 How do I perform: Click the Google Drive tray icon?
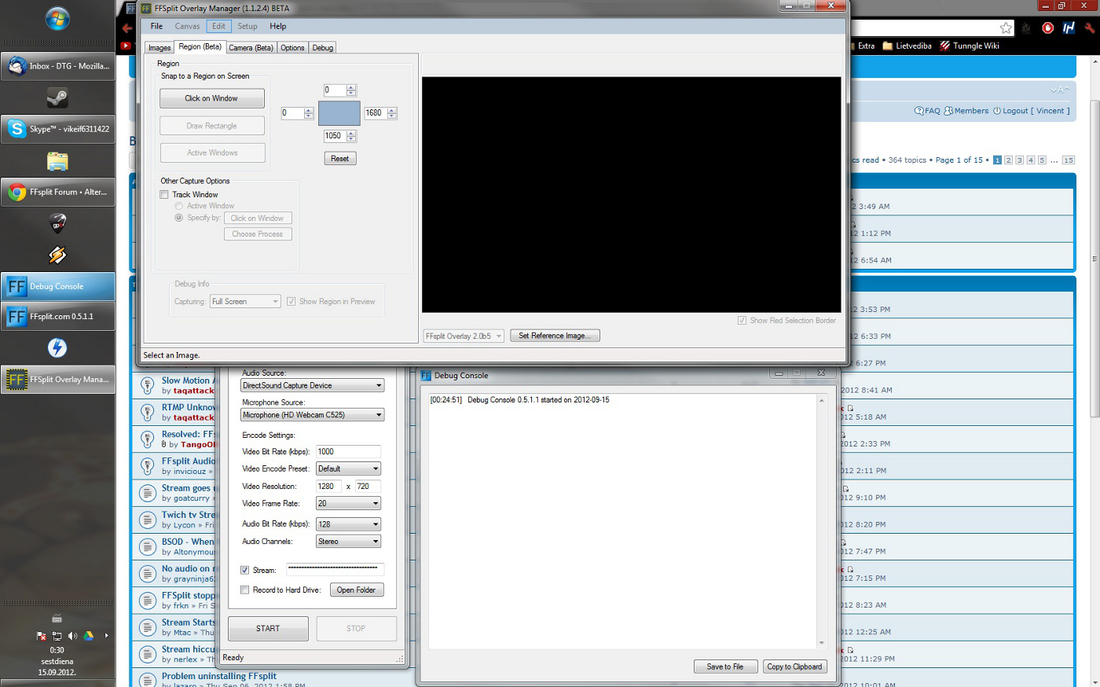pyautogui.click(x=88, y=636)
